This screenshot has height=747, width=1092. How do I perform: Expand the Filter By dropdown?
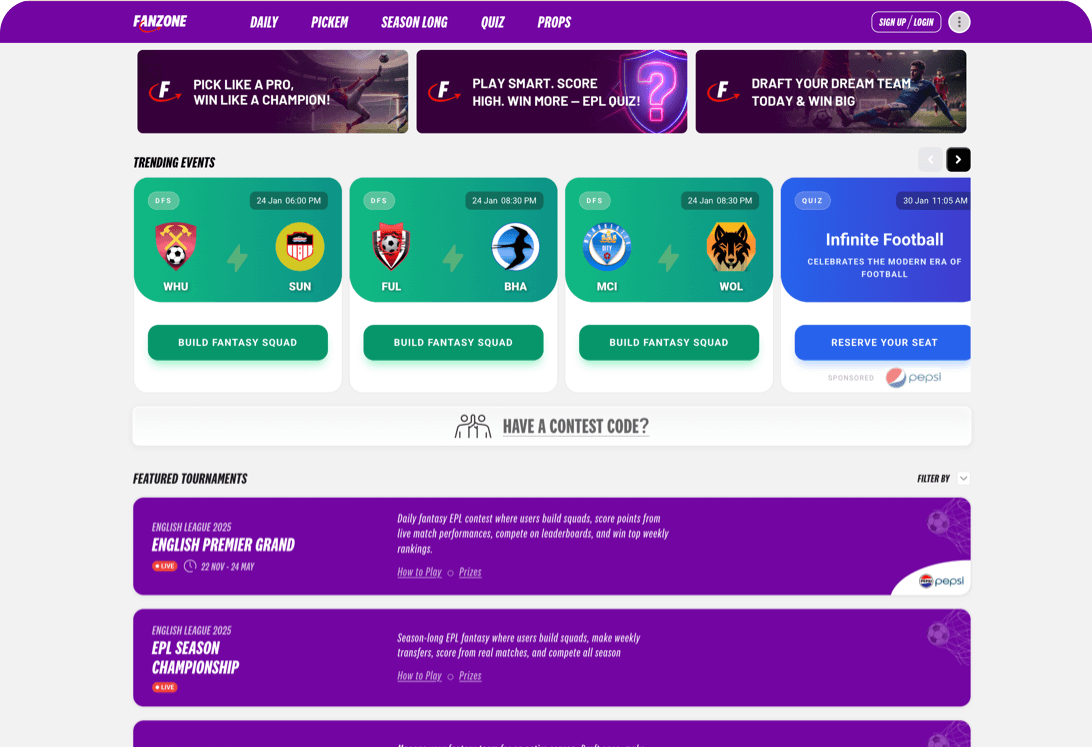pyautogui.click(x=963, y=478)
